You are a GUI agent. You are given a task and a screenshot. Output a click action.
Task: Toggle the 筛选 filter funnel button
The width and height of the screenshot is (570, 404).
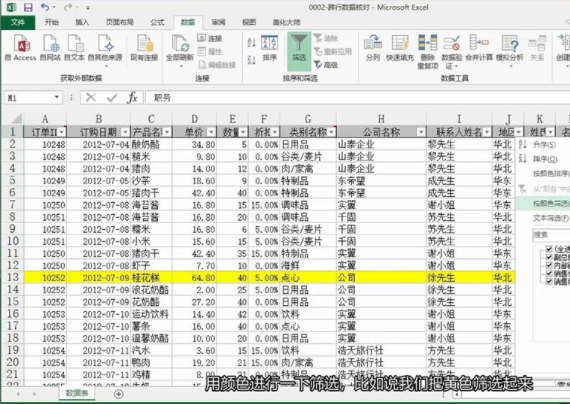point(299,51)
